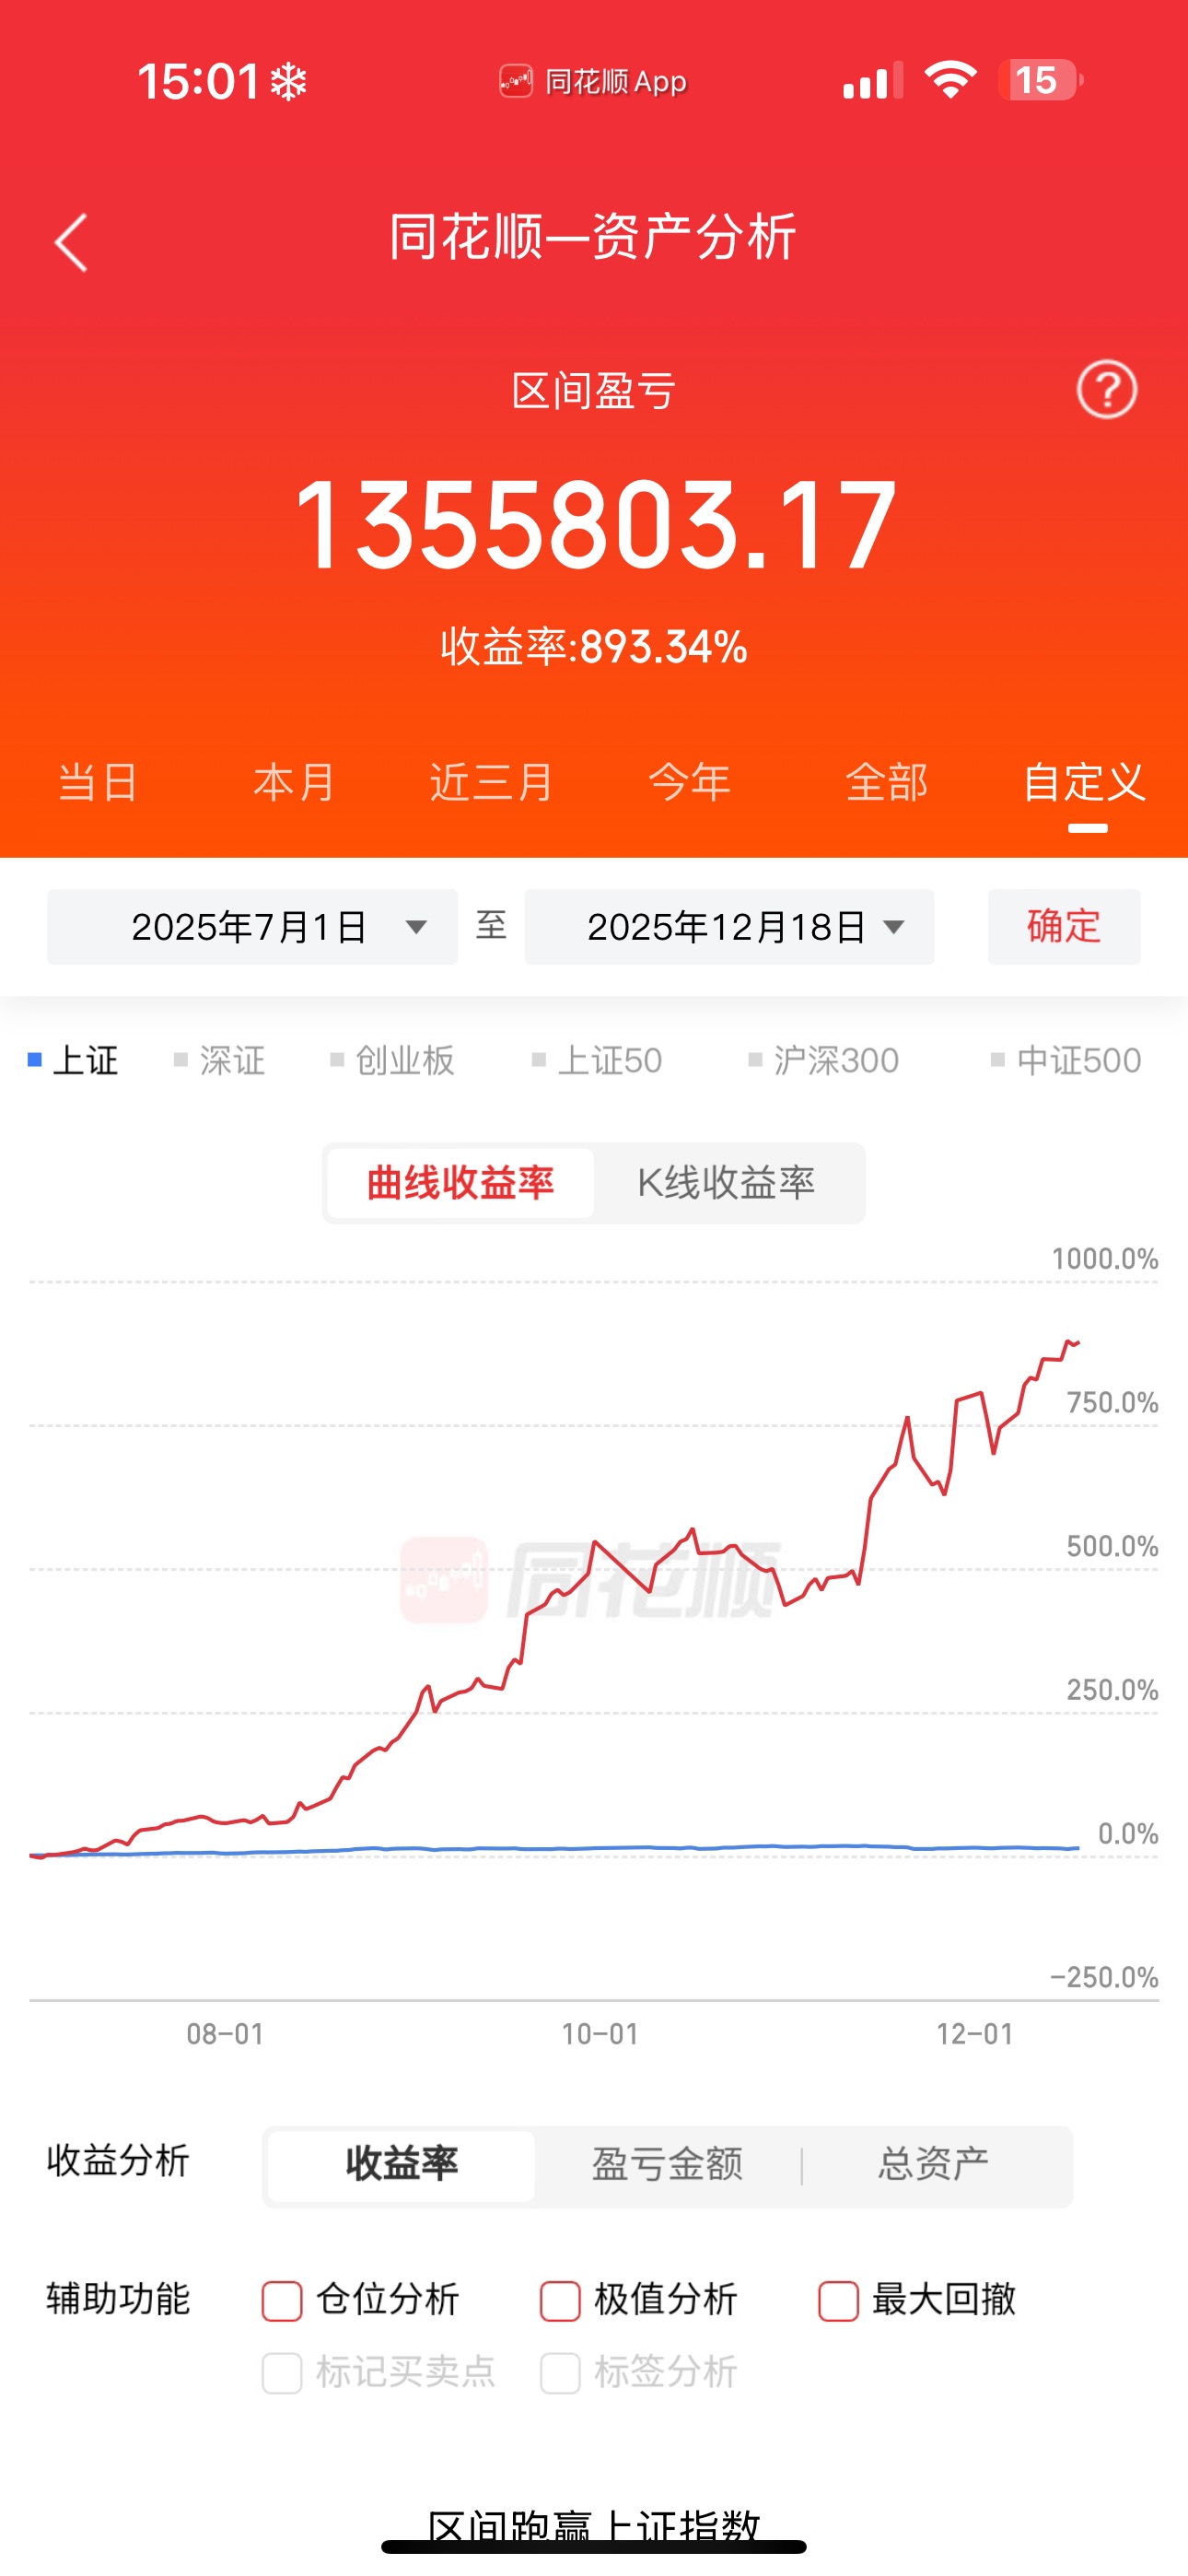Switch to the 全部 tab
The width and height of the screenshot is (1188, 2576).
click(886, 782)
